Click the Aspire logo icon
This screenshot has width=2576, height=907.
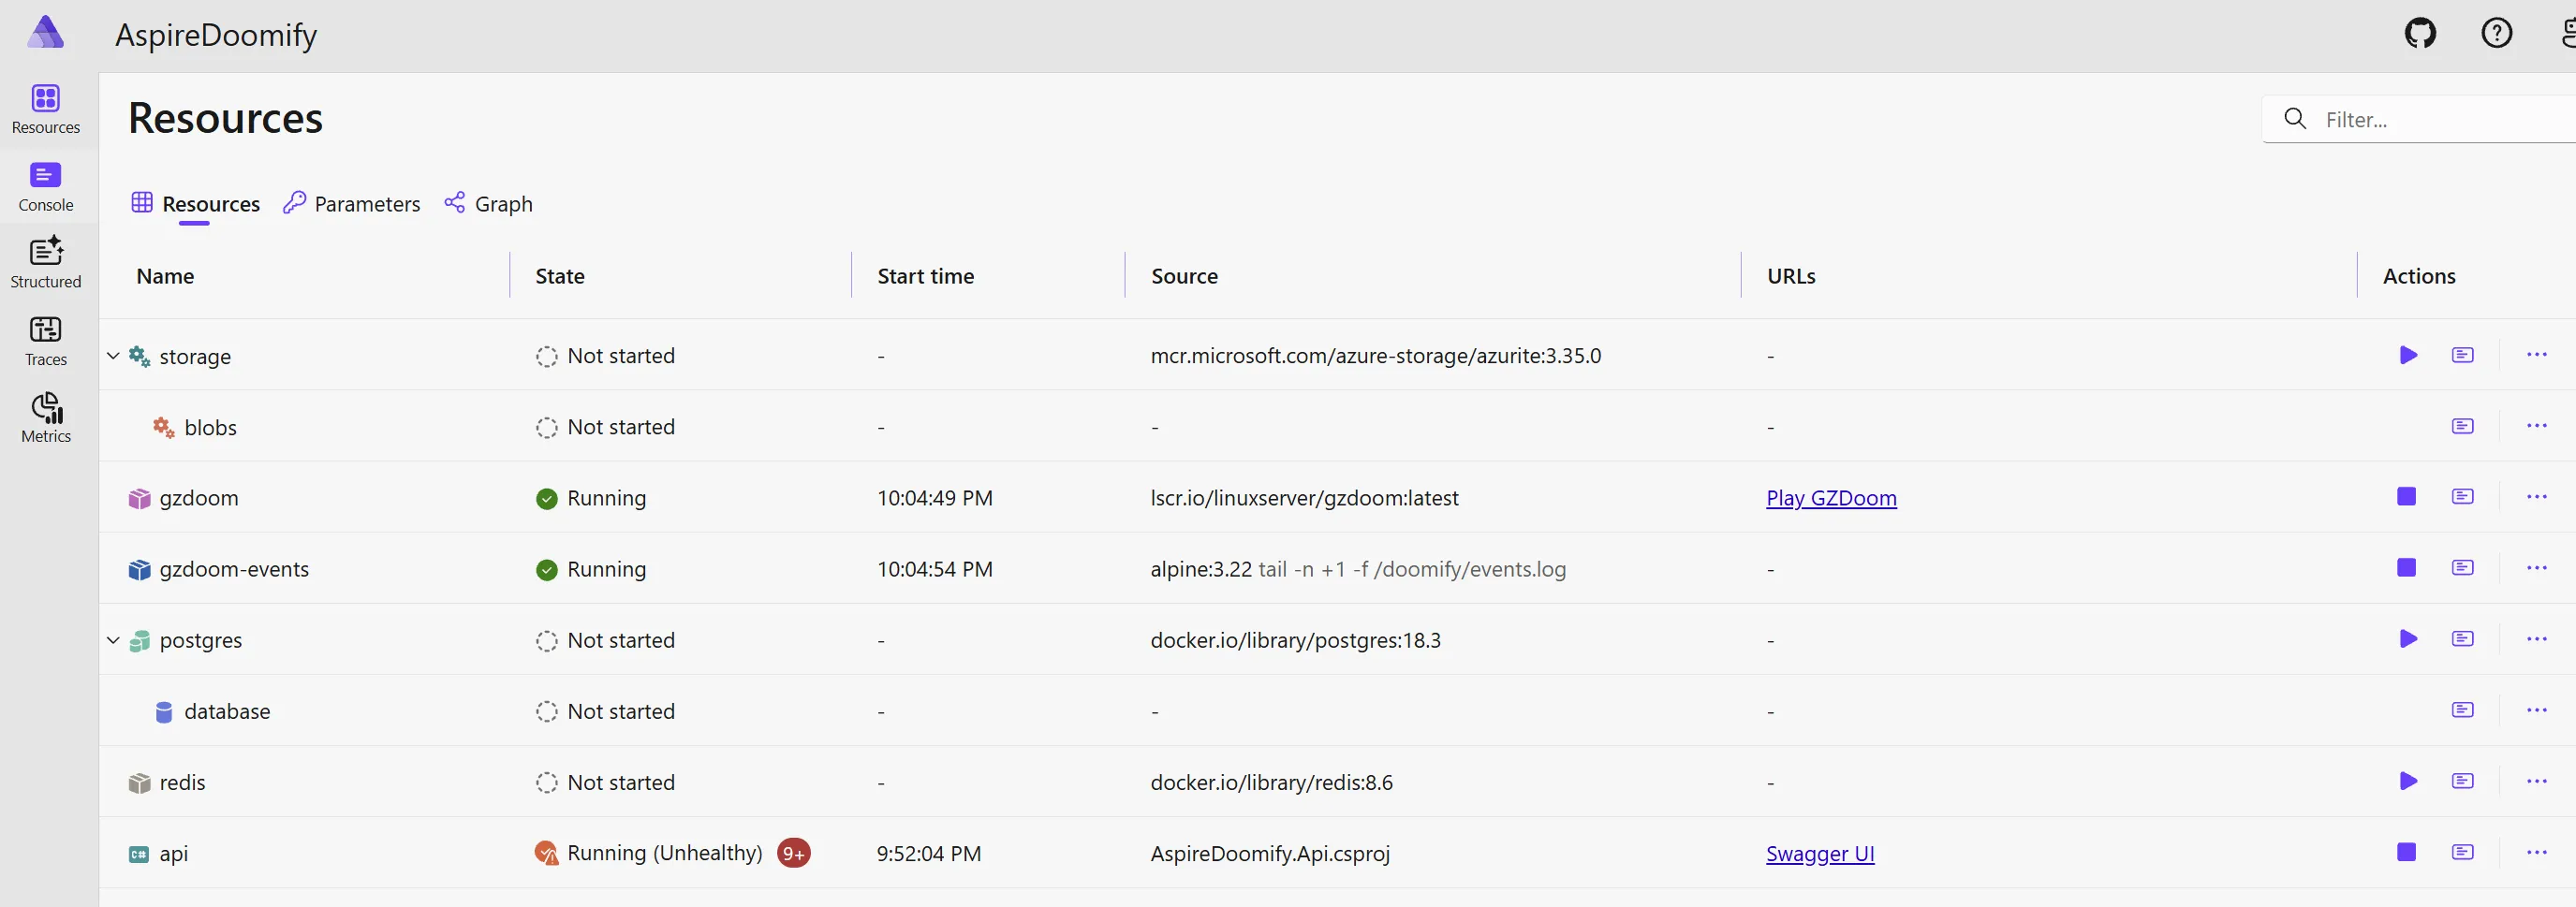pos(46,32)
